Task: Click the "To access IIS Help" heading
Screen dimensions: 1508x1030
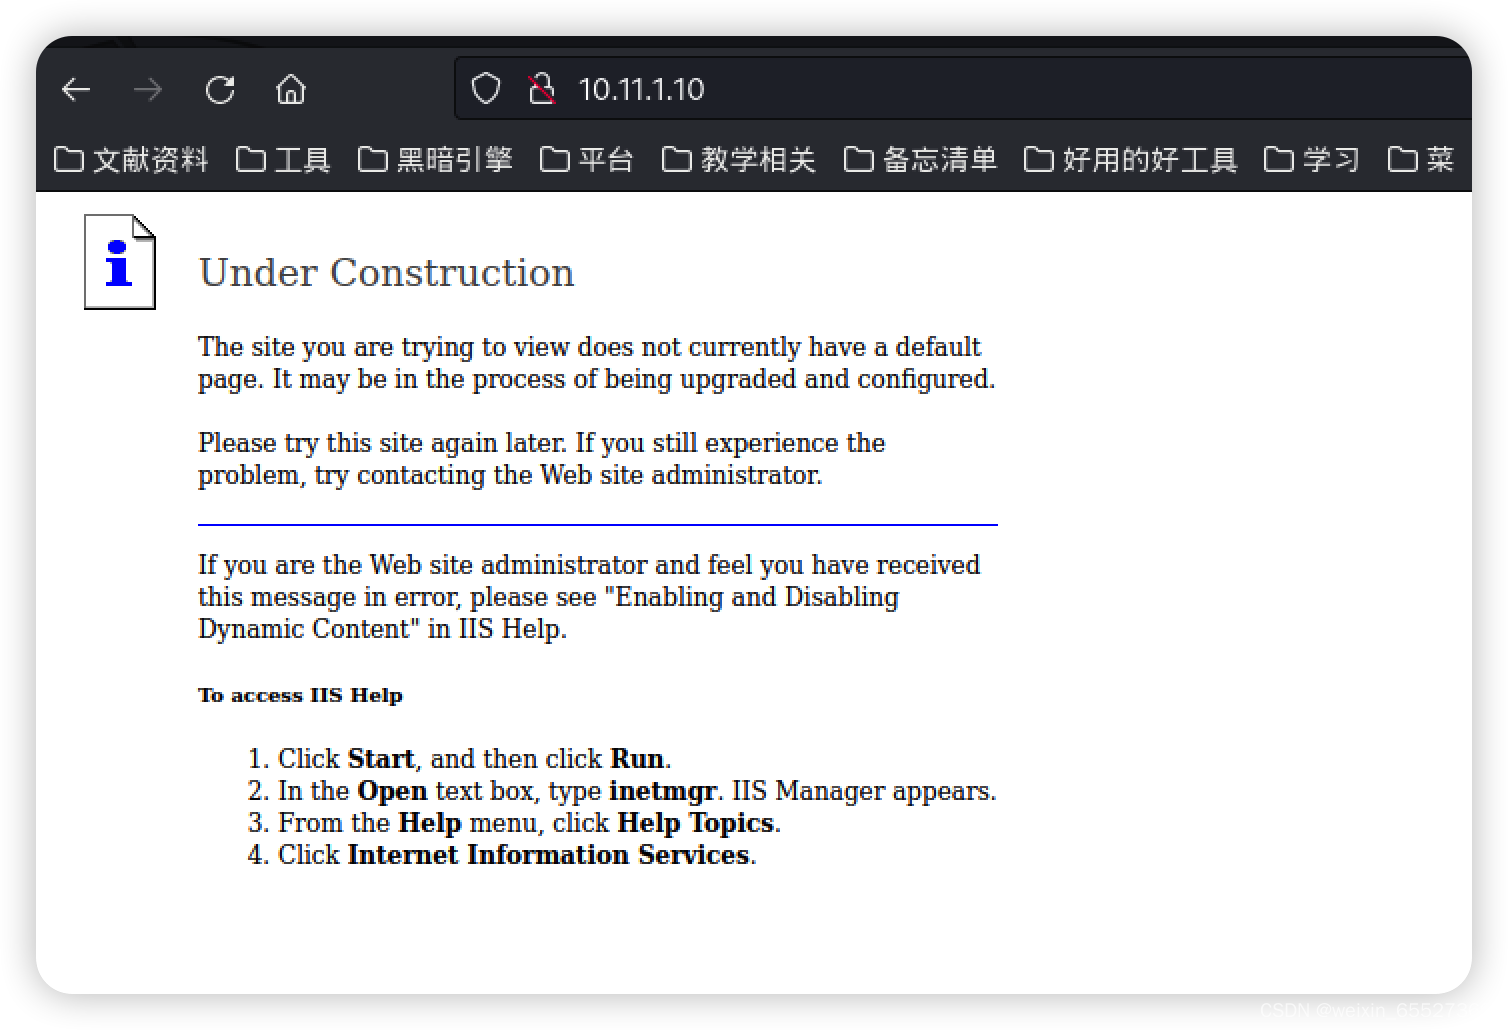Action: click(x=300, y=695)
